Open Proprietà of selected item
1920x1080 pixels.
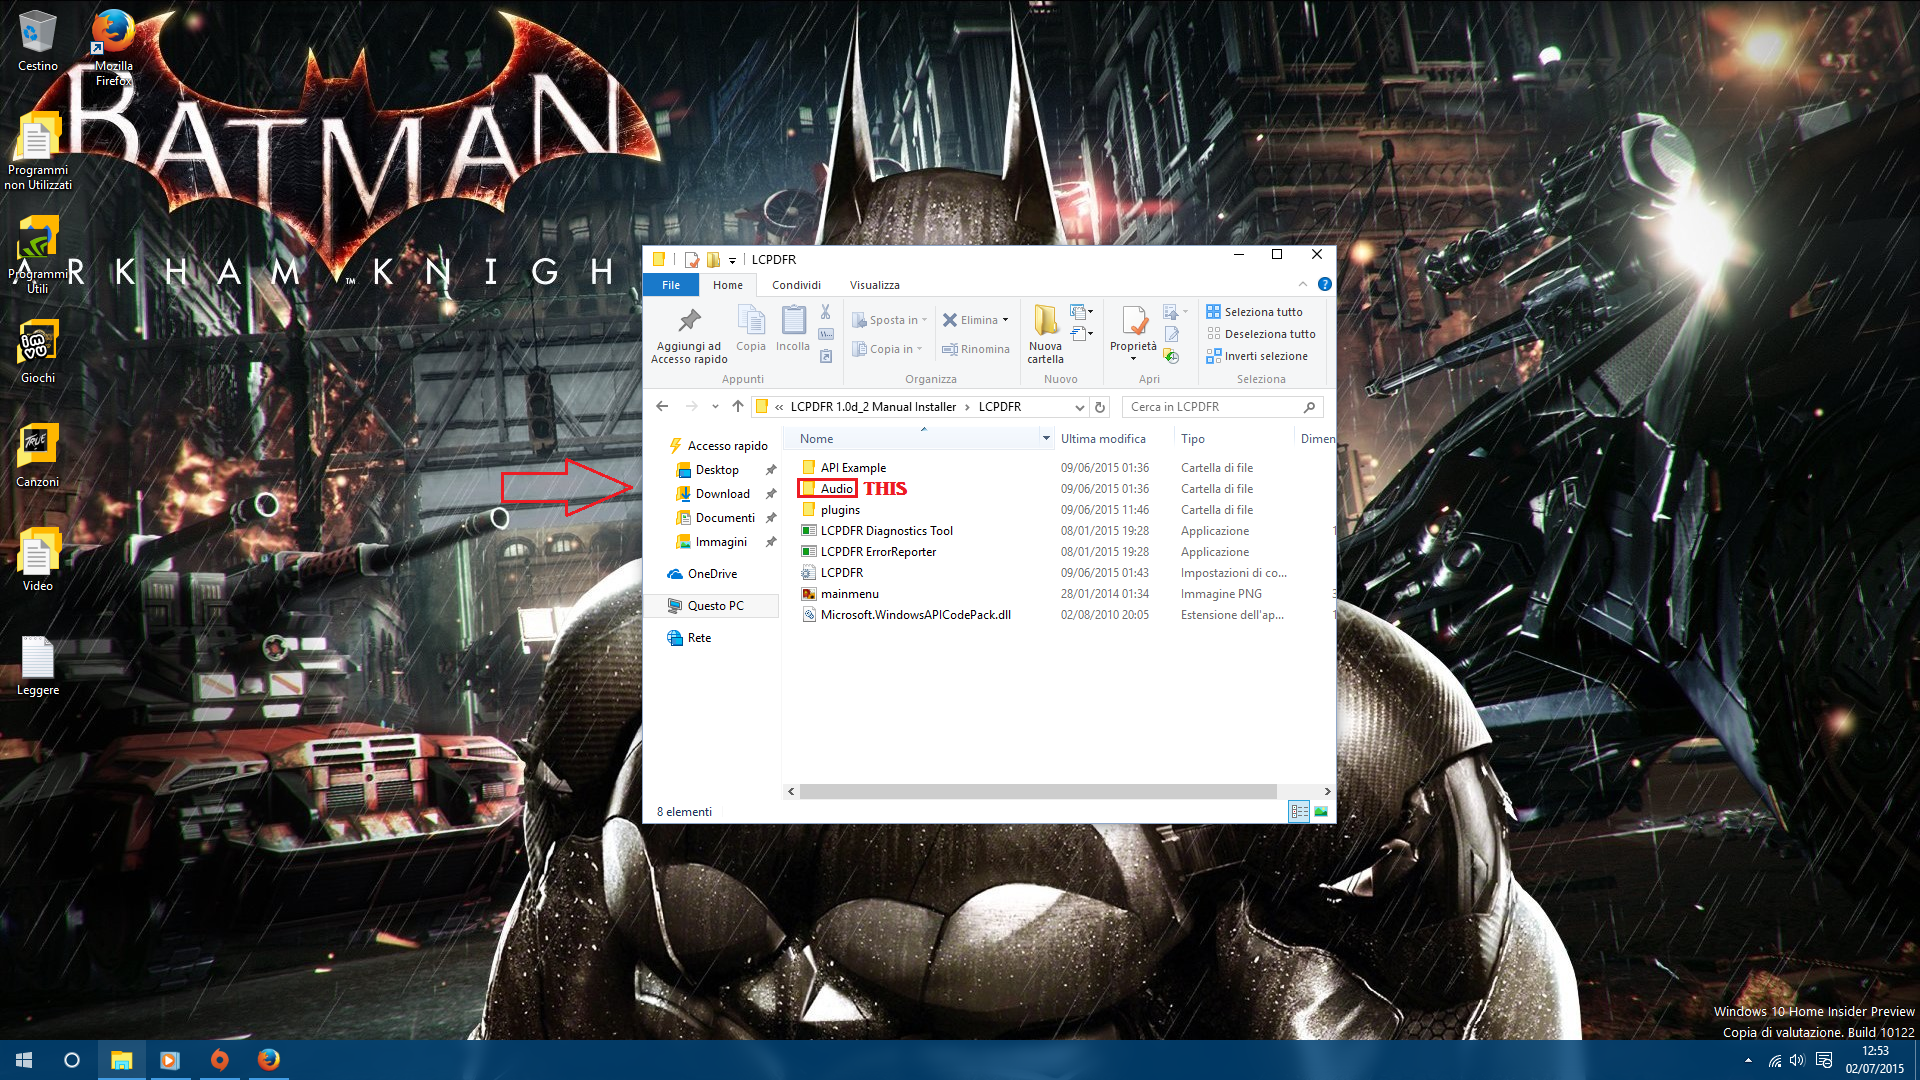click(x=1133, y=322)
